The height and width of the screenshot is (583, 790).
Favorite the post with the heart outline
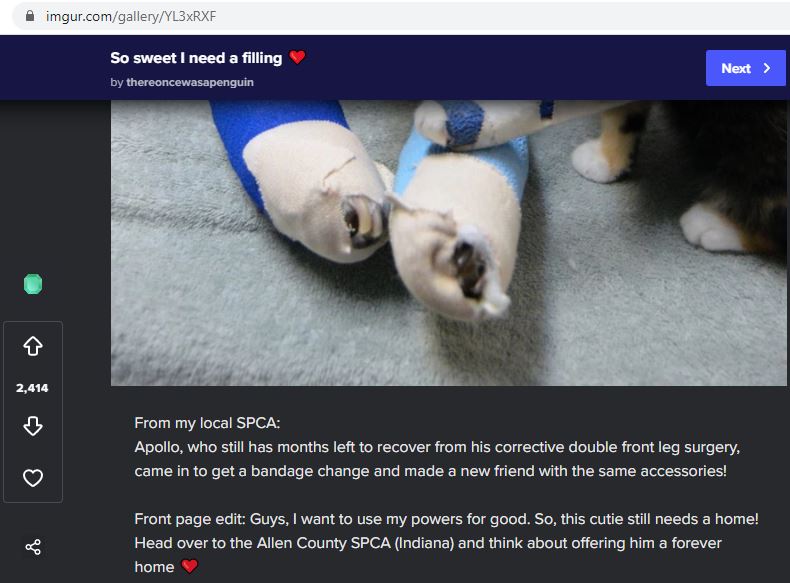point(33,478)
